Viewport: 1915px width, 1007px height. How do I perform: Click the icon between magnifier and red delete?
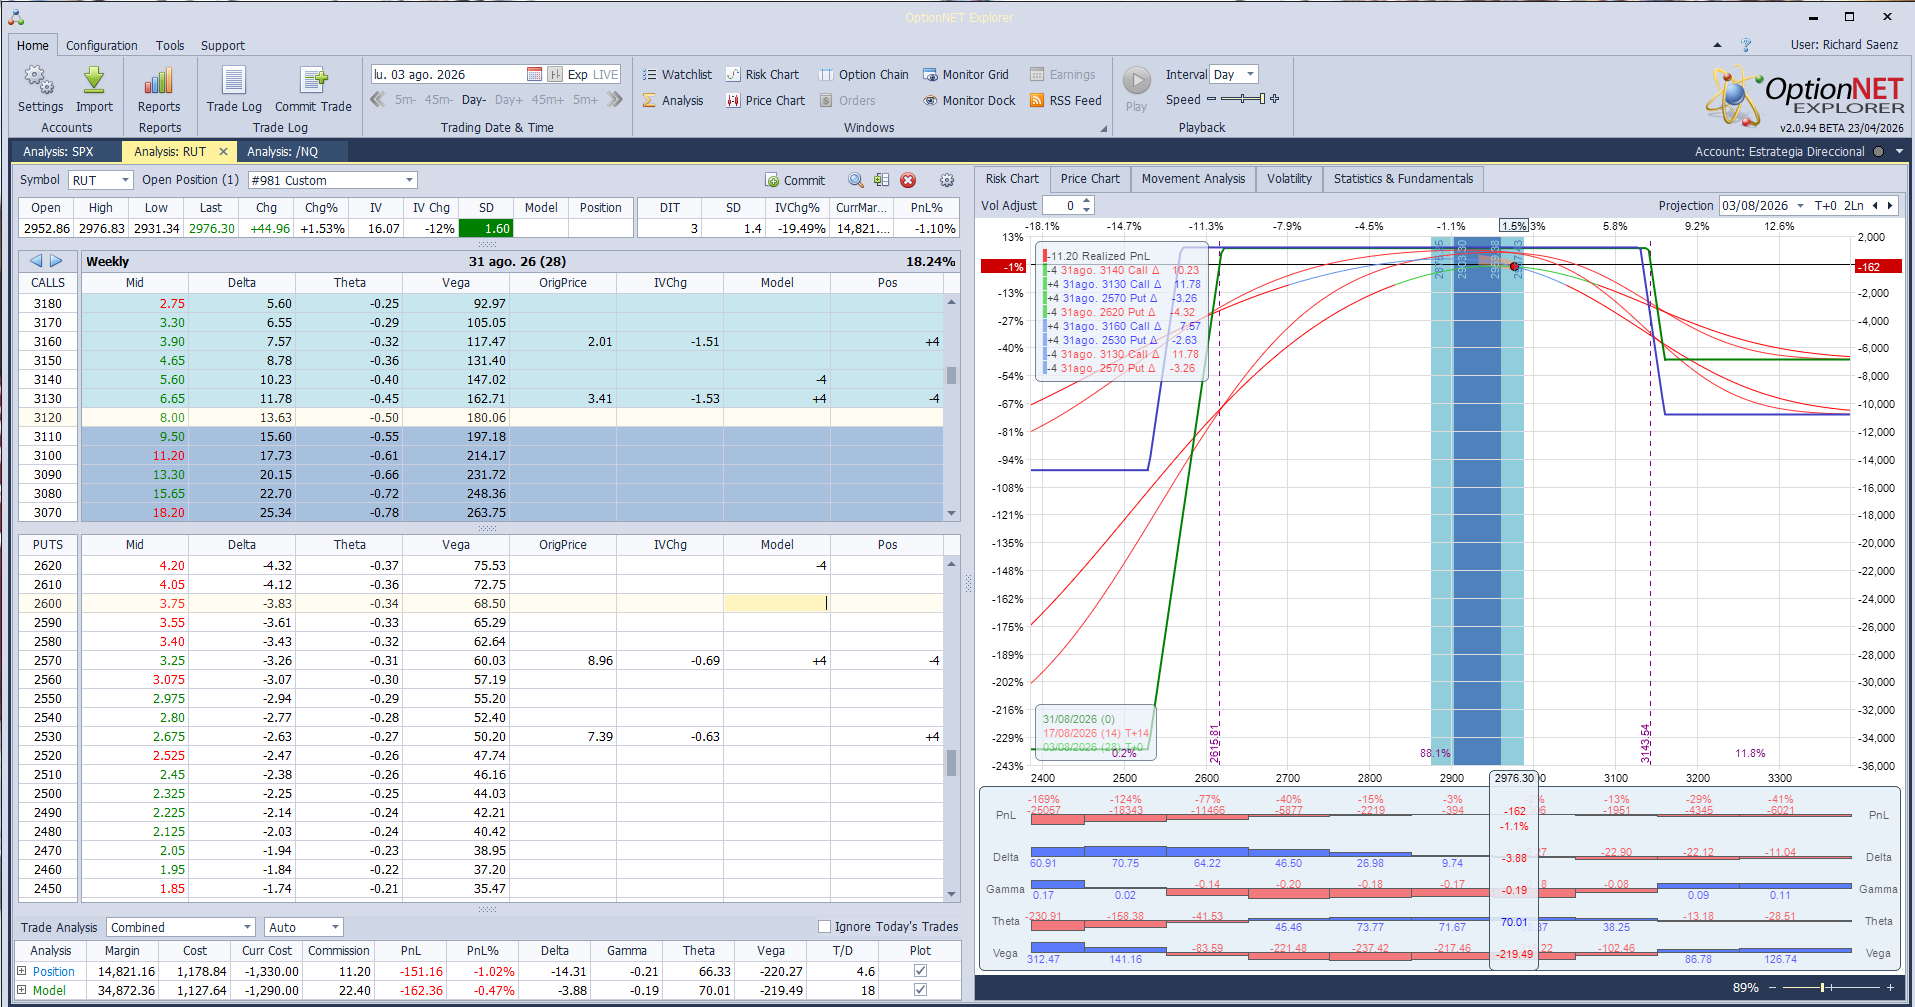(881, 180)
